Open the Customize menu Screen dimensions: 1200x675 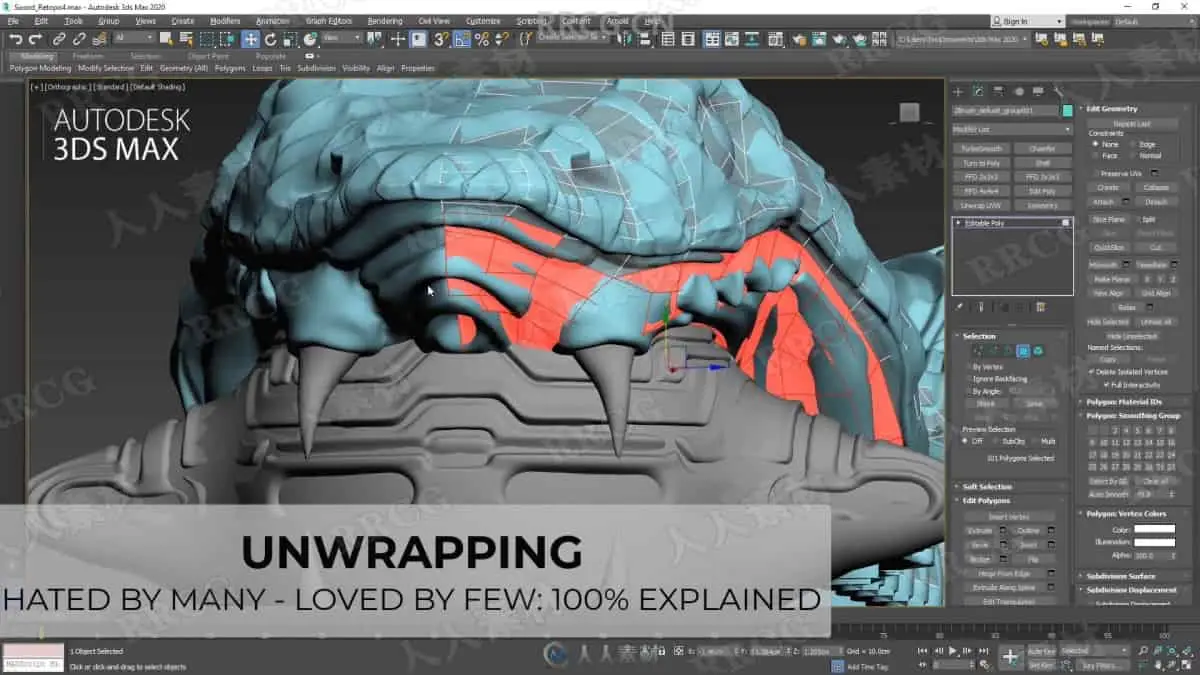click(483, 21)
